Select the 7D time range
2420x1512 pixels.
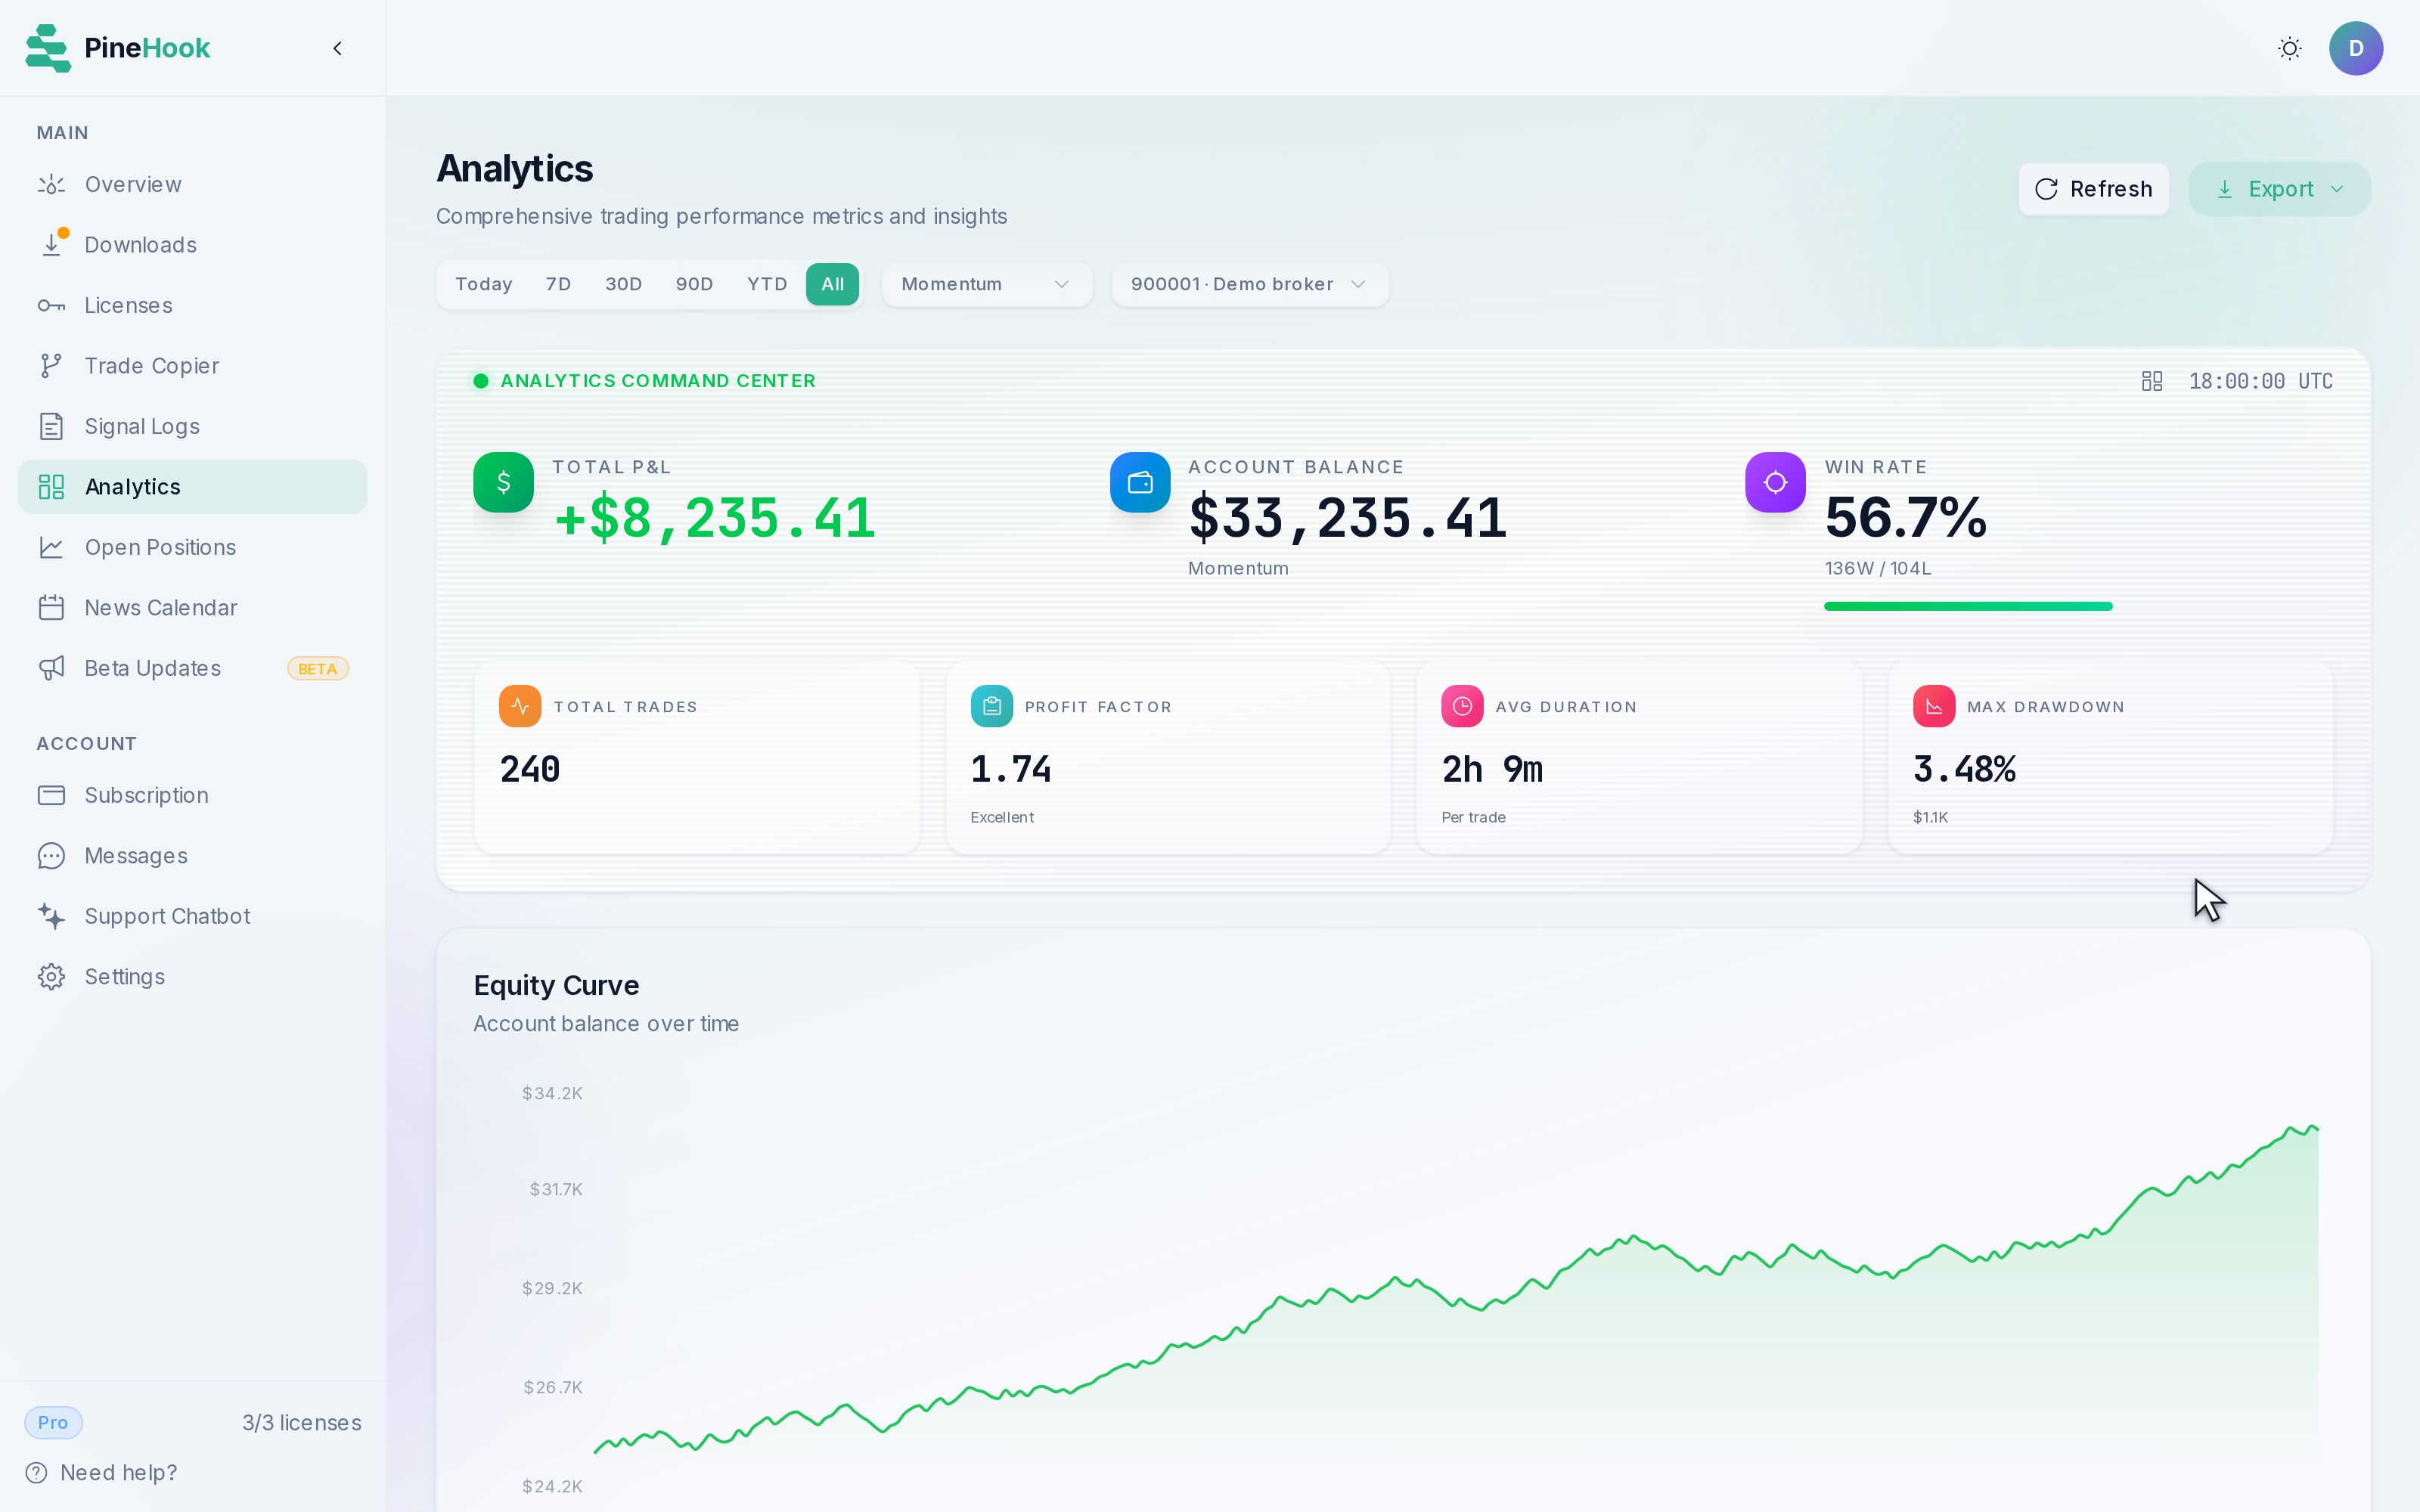pos(558,285)
